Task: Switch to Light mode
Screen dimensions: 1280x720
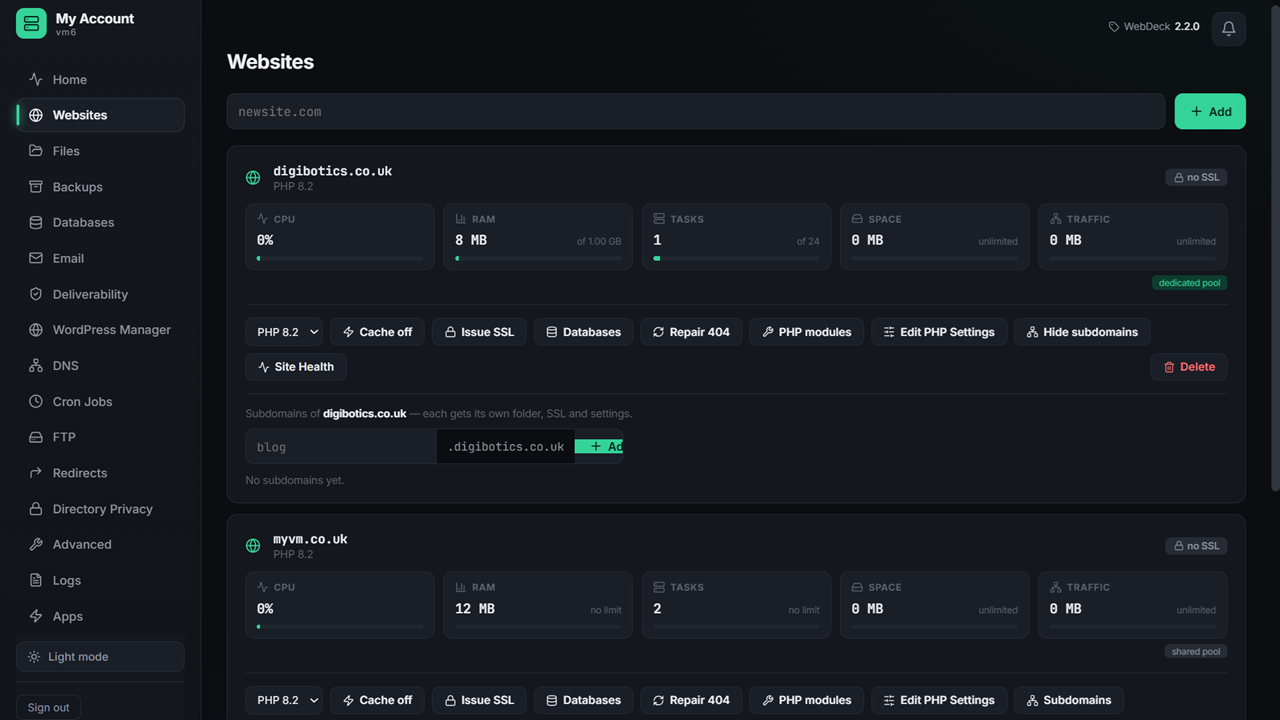Action: click(x=100, y=657)
